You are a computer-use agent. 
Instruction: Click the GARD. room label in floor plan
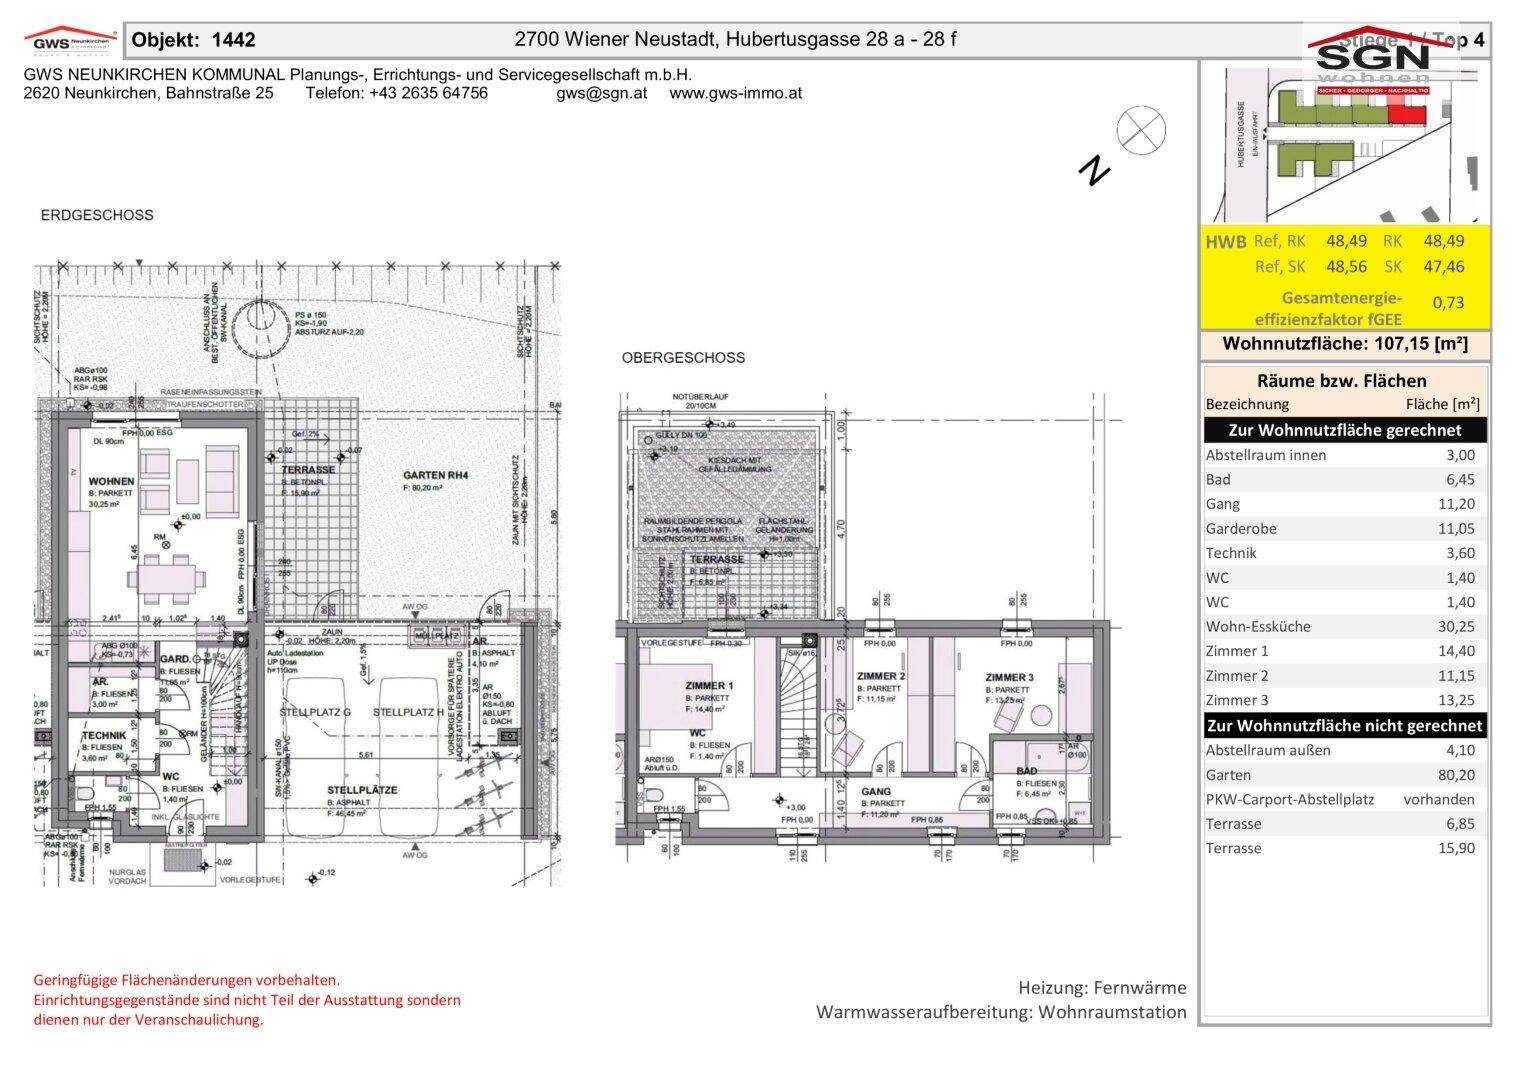175,660
